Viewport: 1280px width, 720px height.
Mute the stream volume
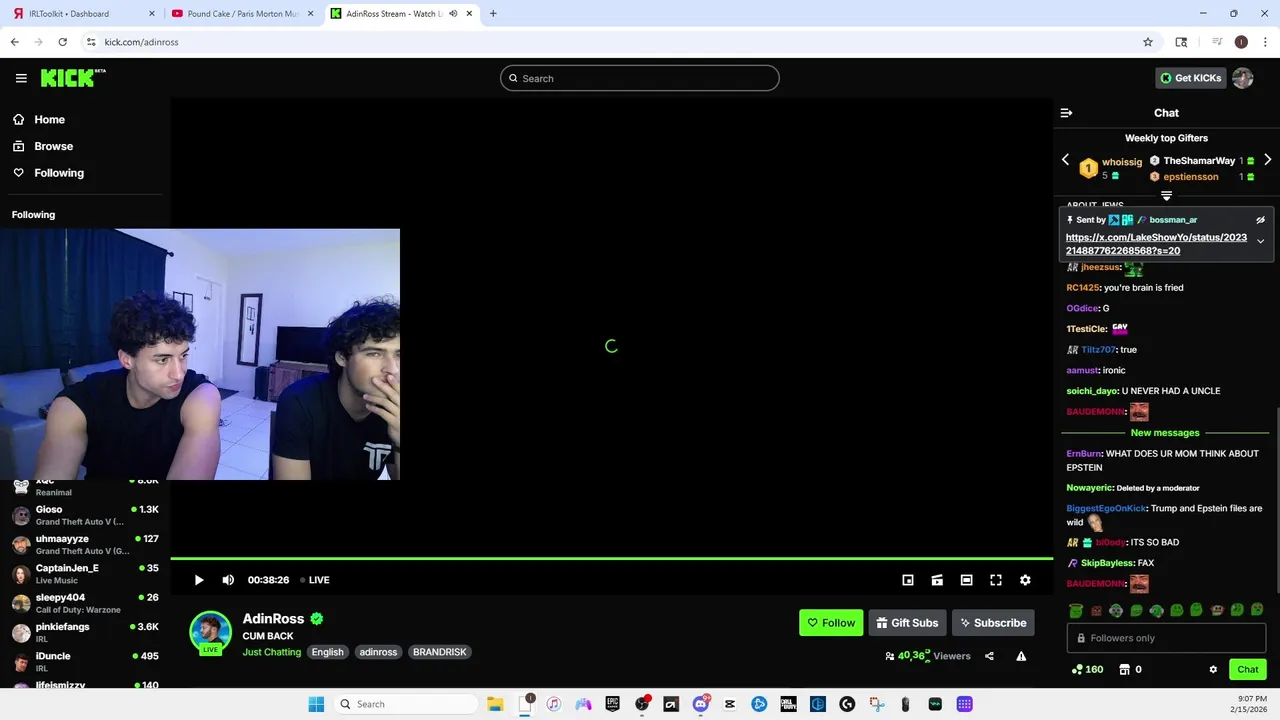pos(228,580)
